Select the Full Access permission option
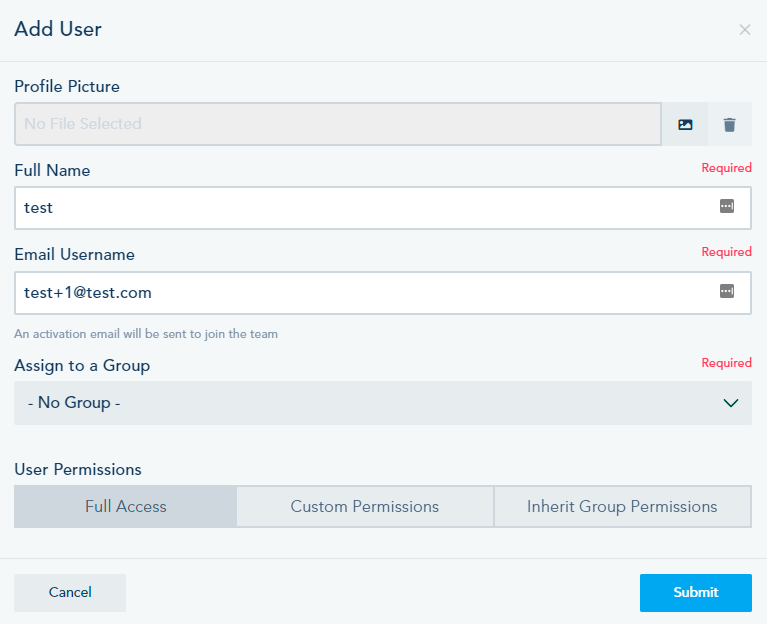 coord(126,506)
